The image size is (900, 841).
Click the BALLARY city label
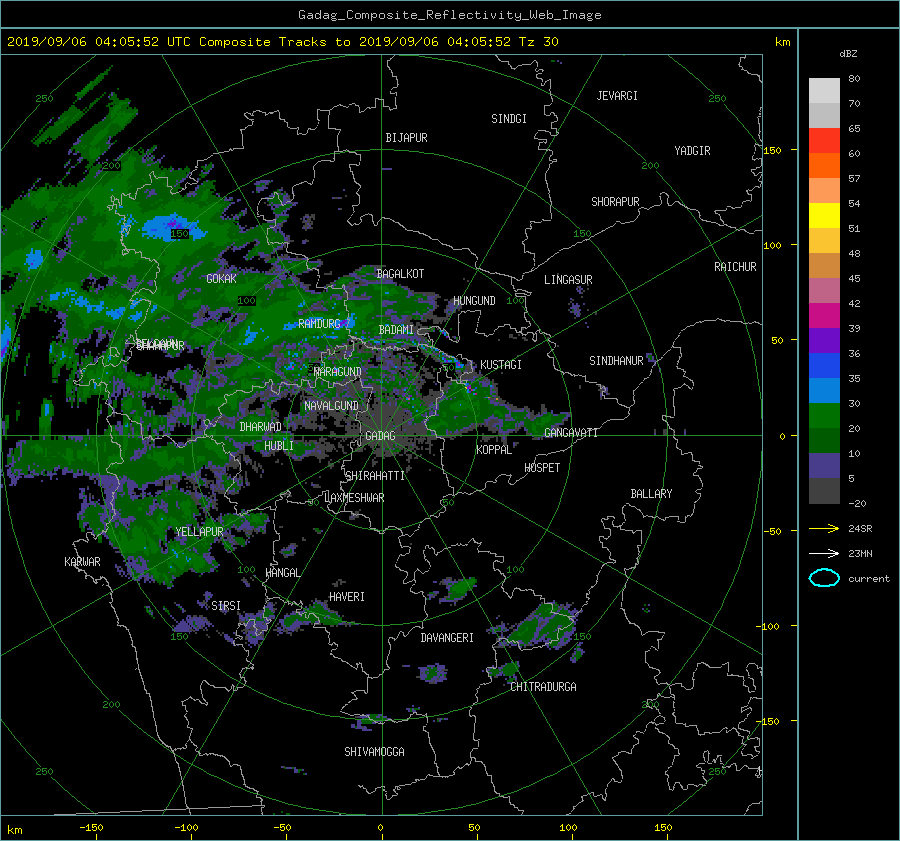(651, 494)
